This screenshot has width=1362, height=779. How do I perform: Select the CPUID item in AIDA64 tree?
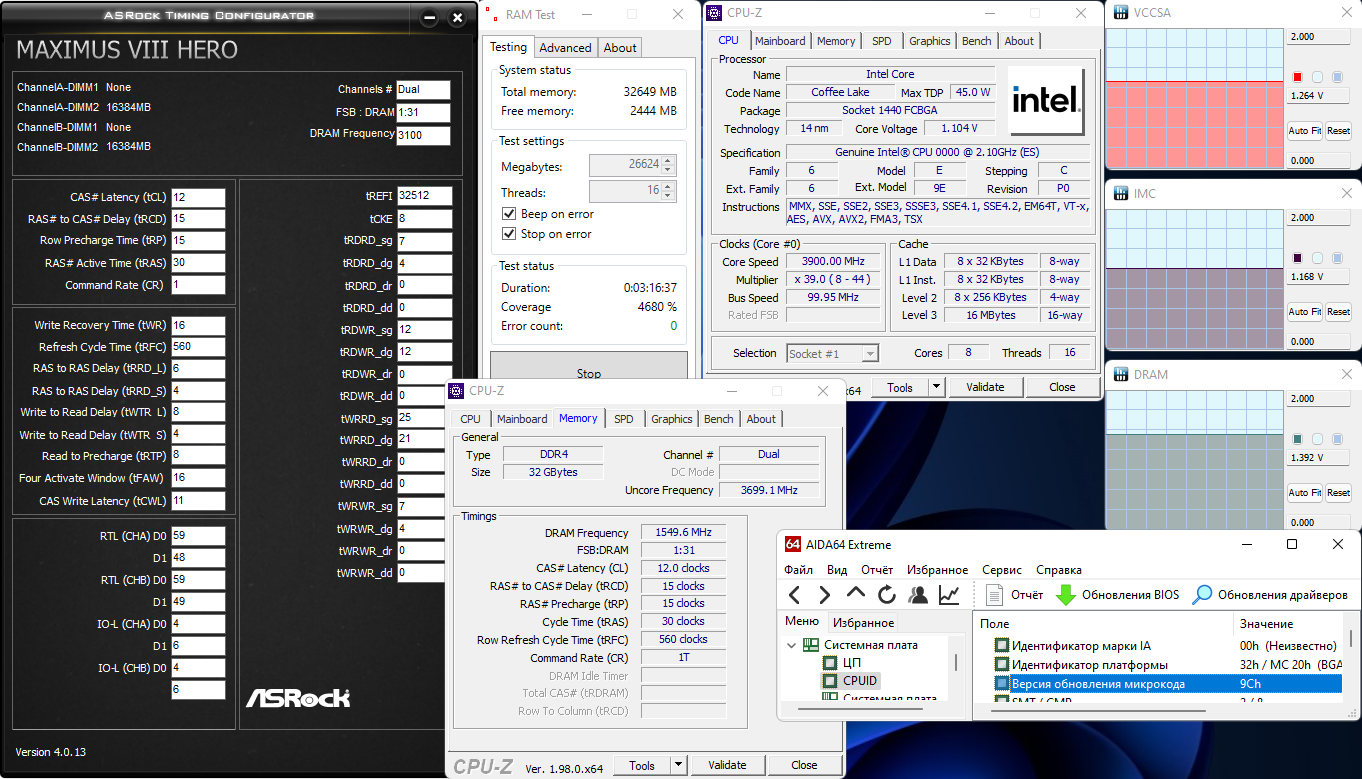pyautogui.click(x=859, y=681)
